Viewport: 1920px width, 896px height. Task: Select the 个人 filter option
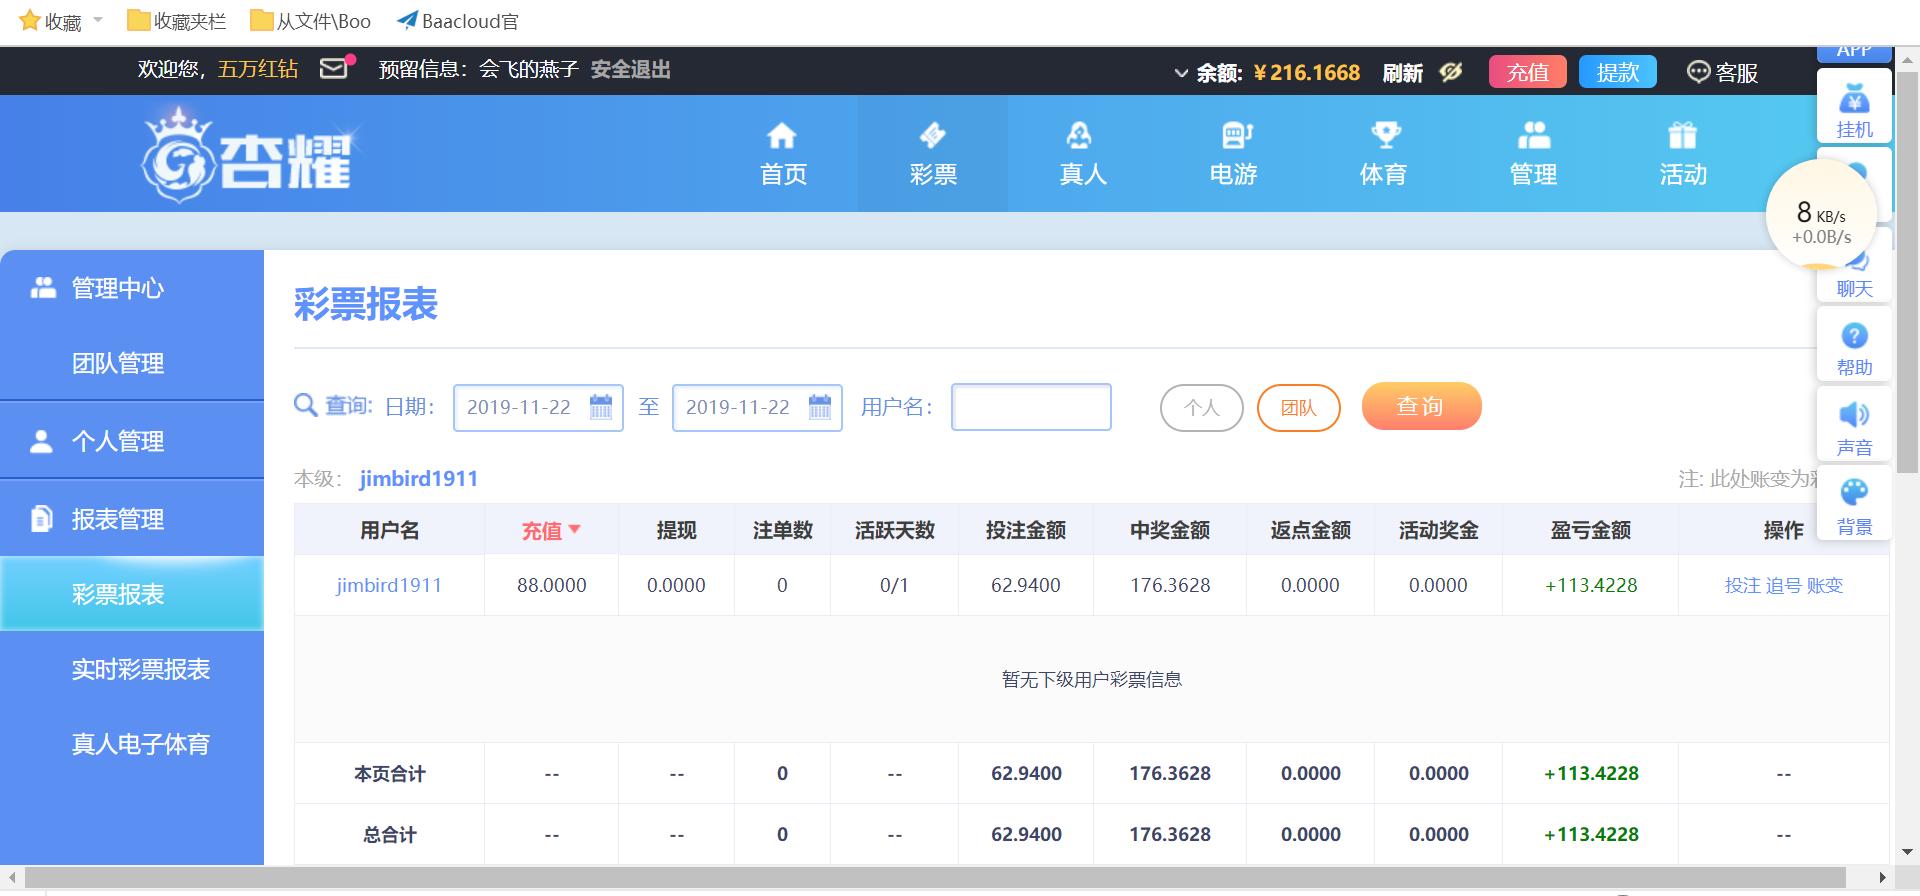(x=1201, y=408)
